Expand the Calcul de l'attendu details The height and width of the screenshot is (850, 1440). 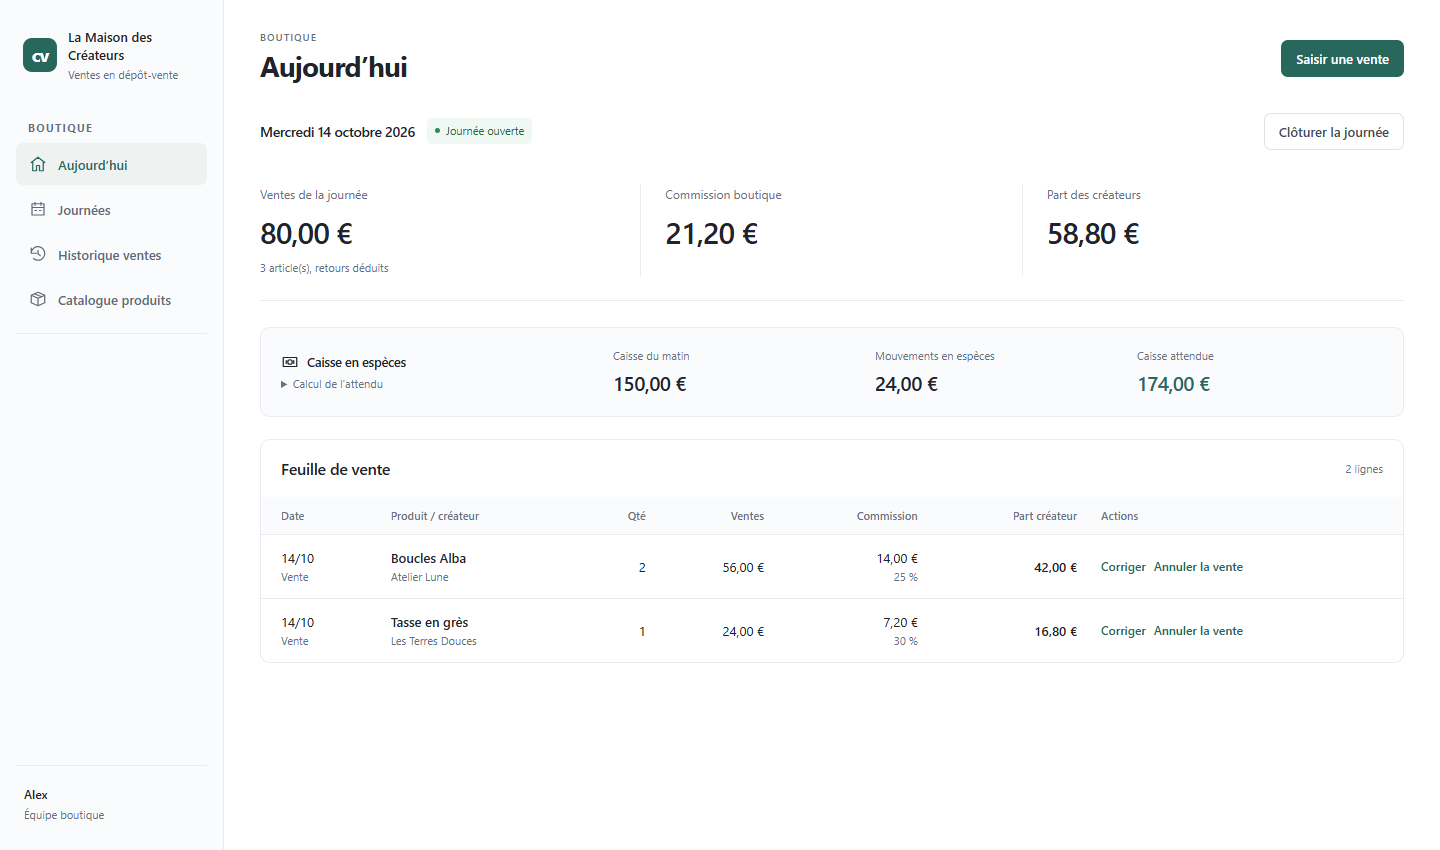(332, 384)
